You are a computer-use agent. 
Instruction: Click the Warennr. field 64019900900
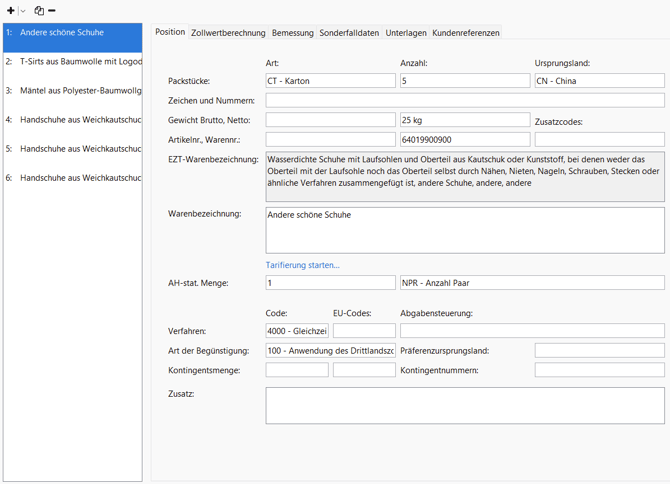pos(465,140)
